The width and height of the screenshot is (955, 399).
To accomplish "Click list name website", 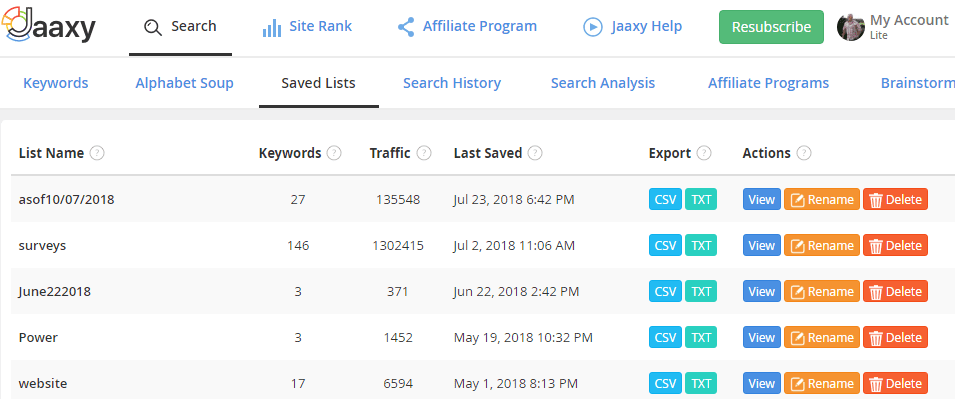I will pyautogui.click(x=43, y=383).
